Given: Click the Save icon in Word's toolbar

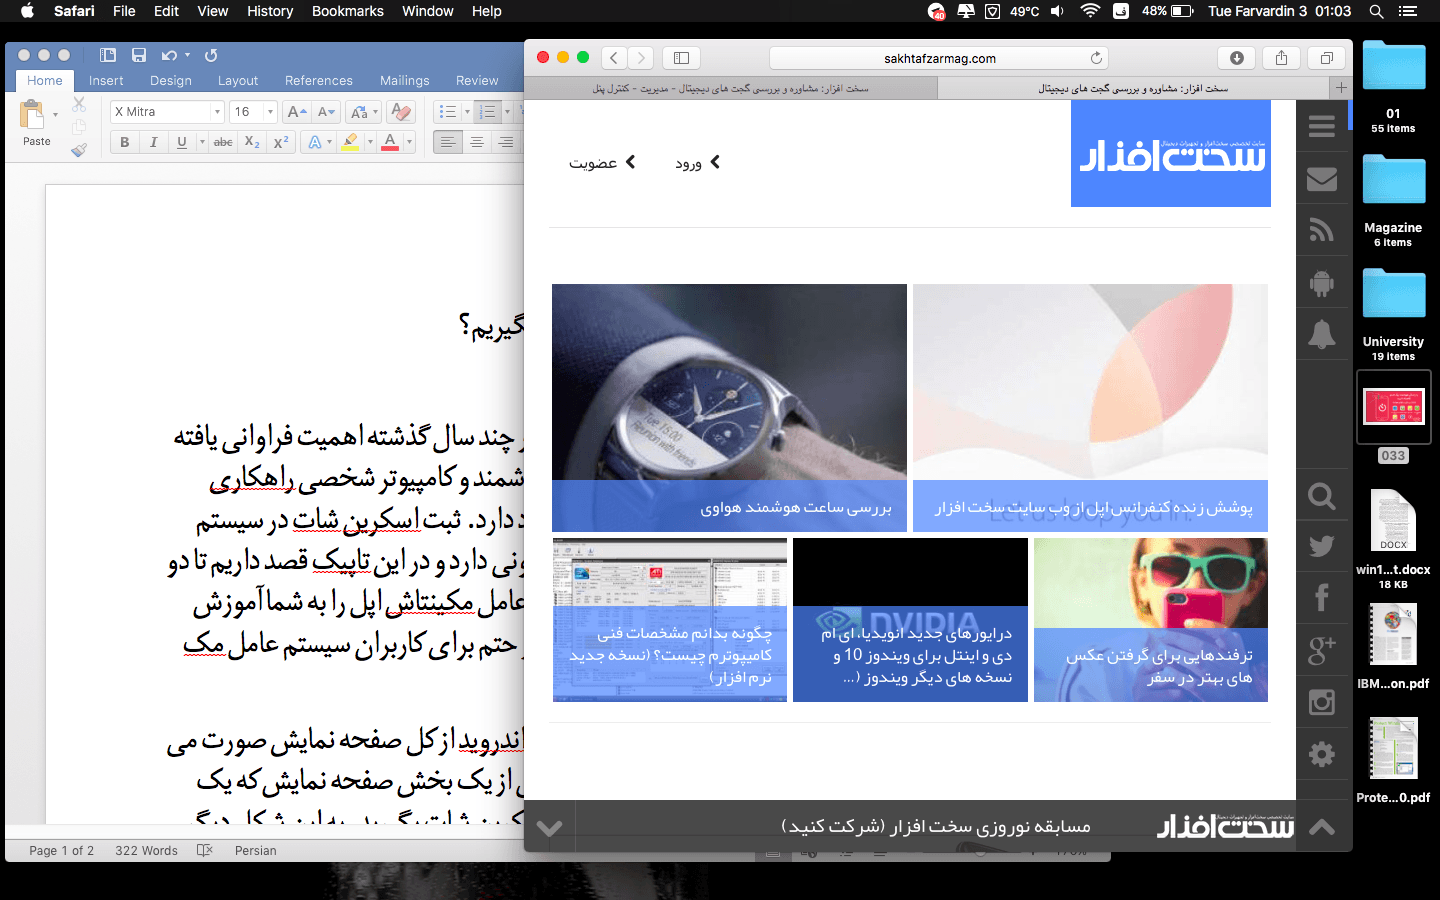Looking at the screenshot, I should point(139,55).
